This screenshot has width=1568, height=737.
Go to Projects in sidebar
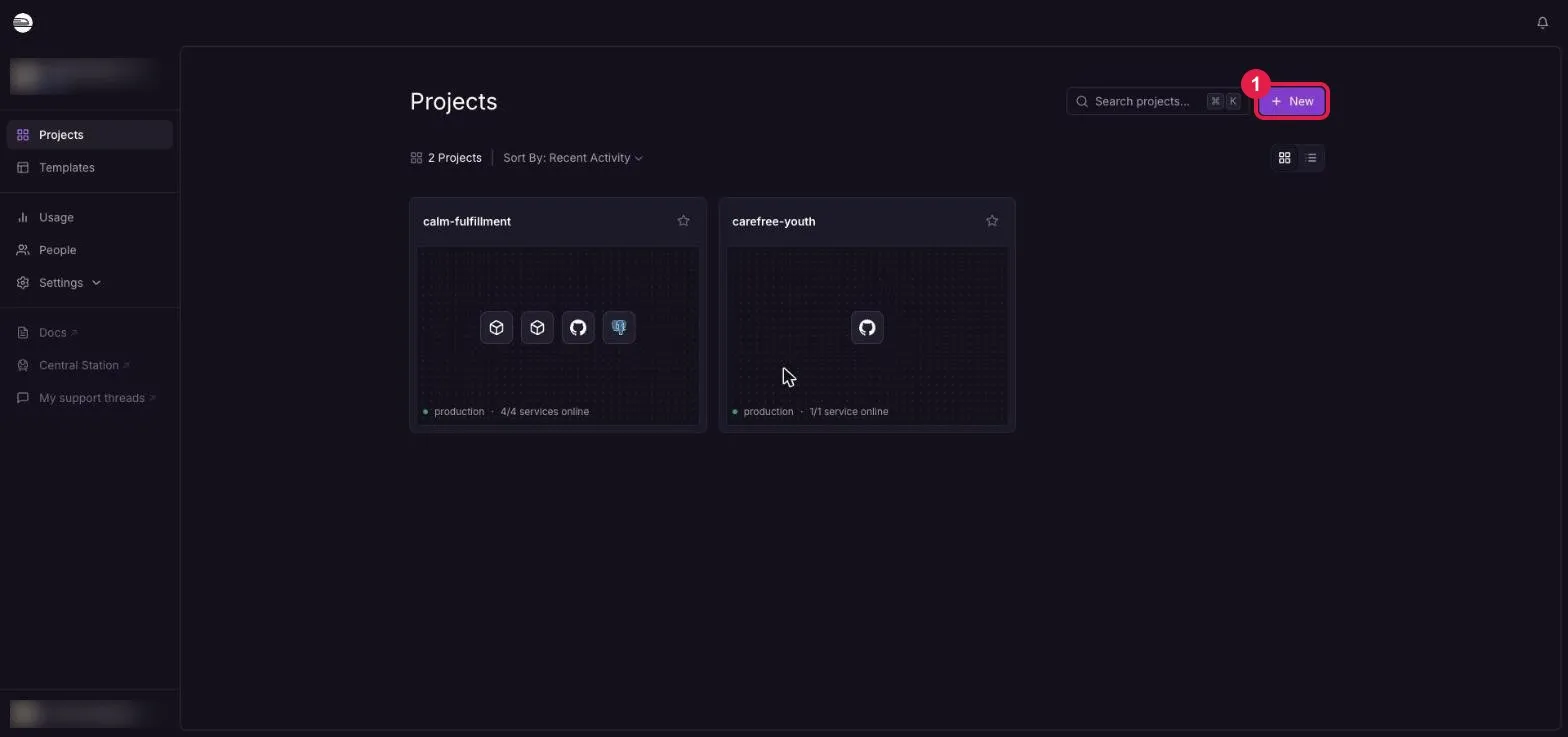[x=89, y=135]
